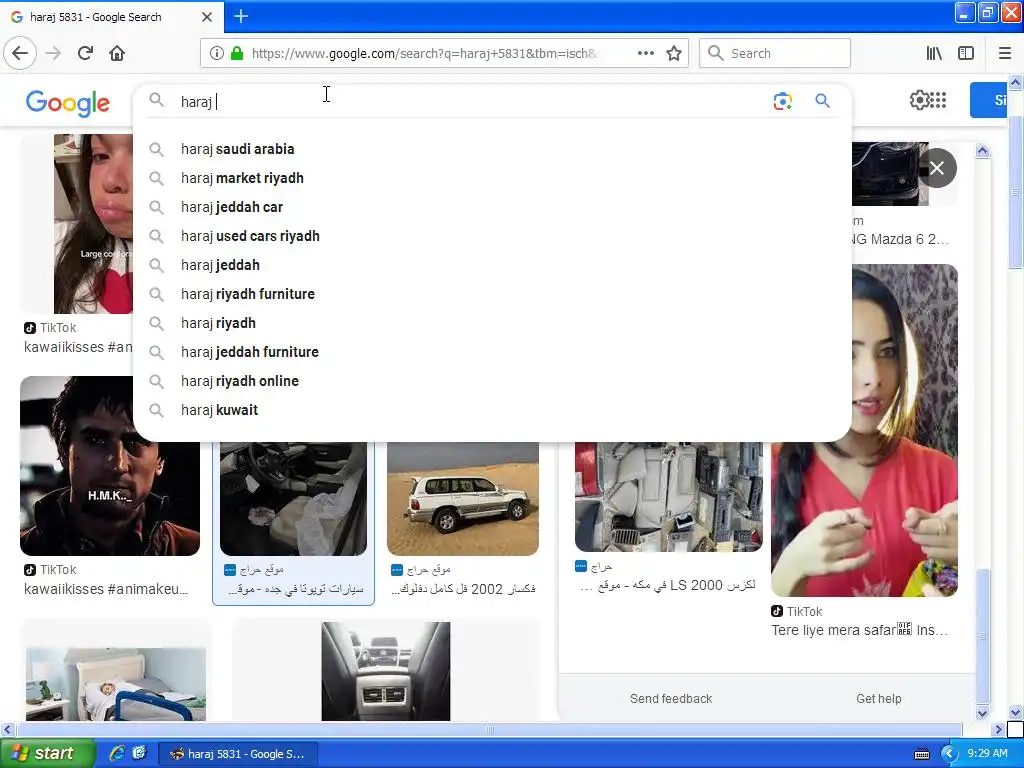Image resolution: width=1024 pixels, height=768 pixels.
Task: Click the Google logo
Action: pos(68,103)
